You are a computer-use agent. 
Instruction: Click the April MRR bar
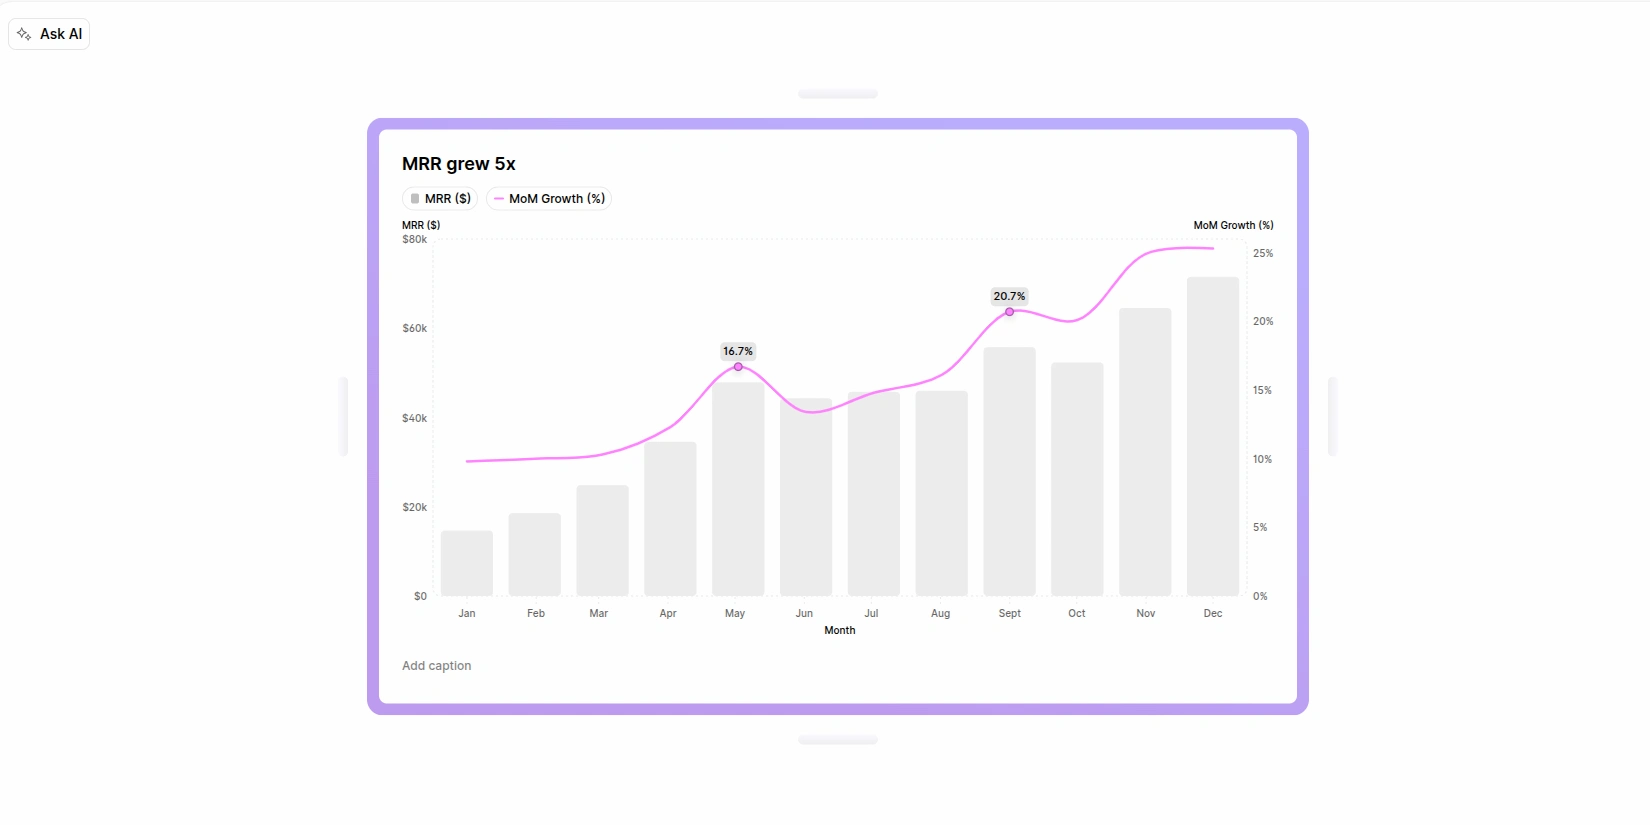tap(670, 519)
